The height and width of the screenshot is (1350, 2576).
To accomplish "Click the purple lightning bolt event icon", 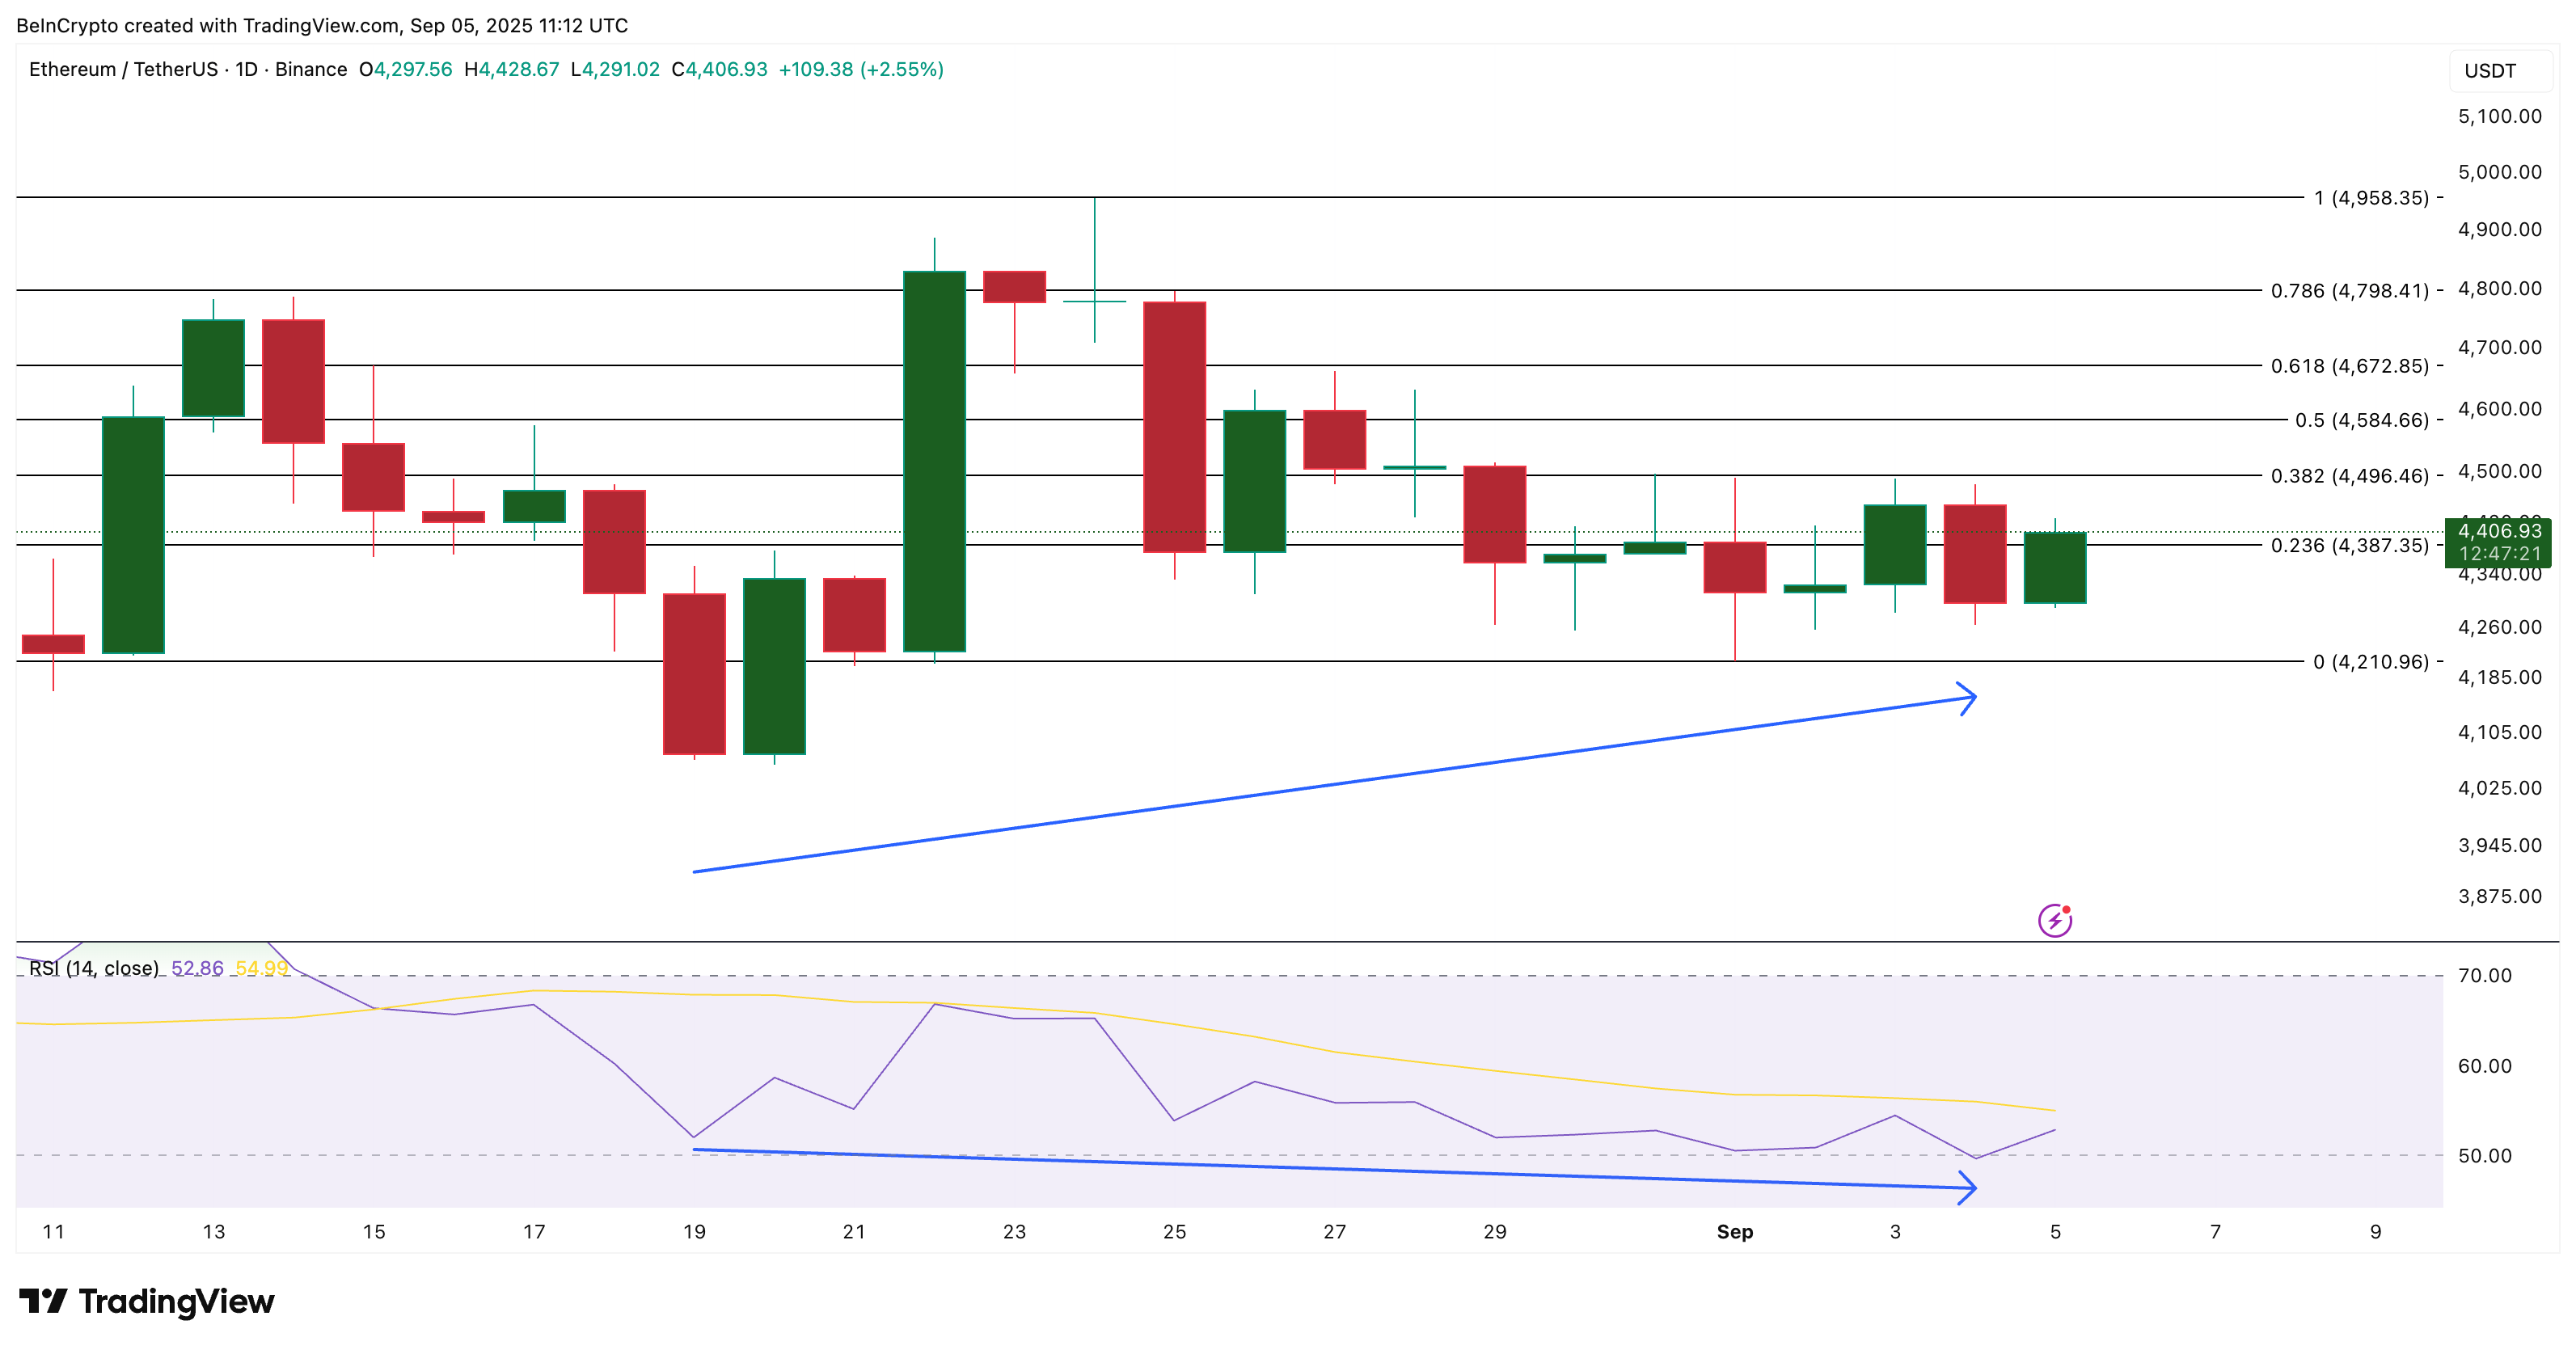I will pyautogui.click(x=2054, y=920).
